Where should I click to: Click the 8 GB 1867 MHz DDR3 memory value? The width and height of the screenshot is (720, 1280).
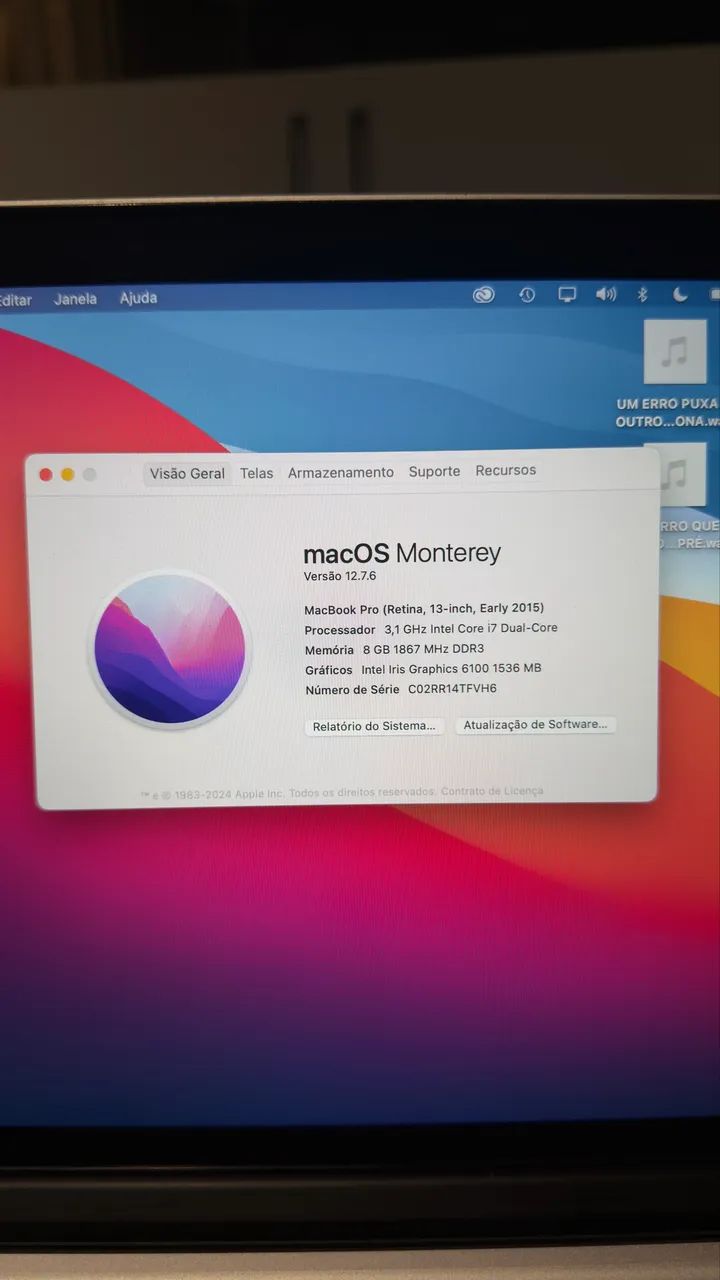click(423, 649)
